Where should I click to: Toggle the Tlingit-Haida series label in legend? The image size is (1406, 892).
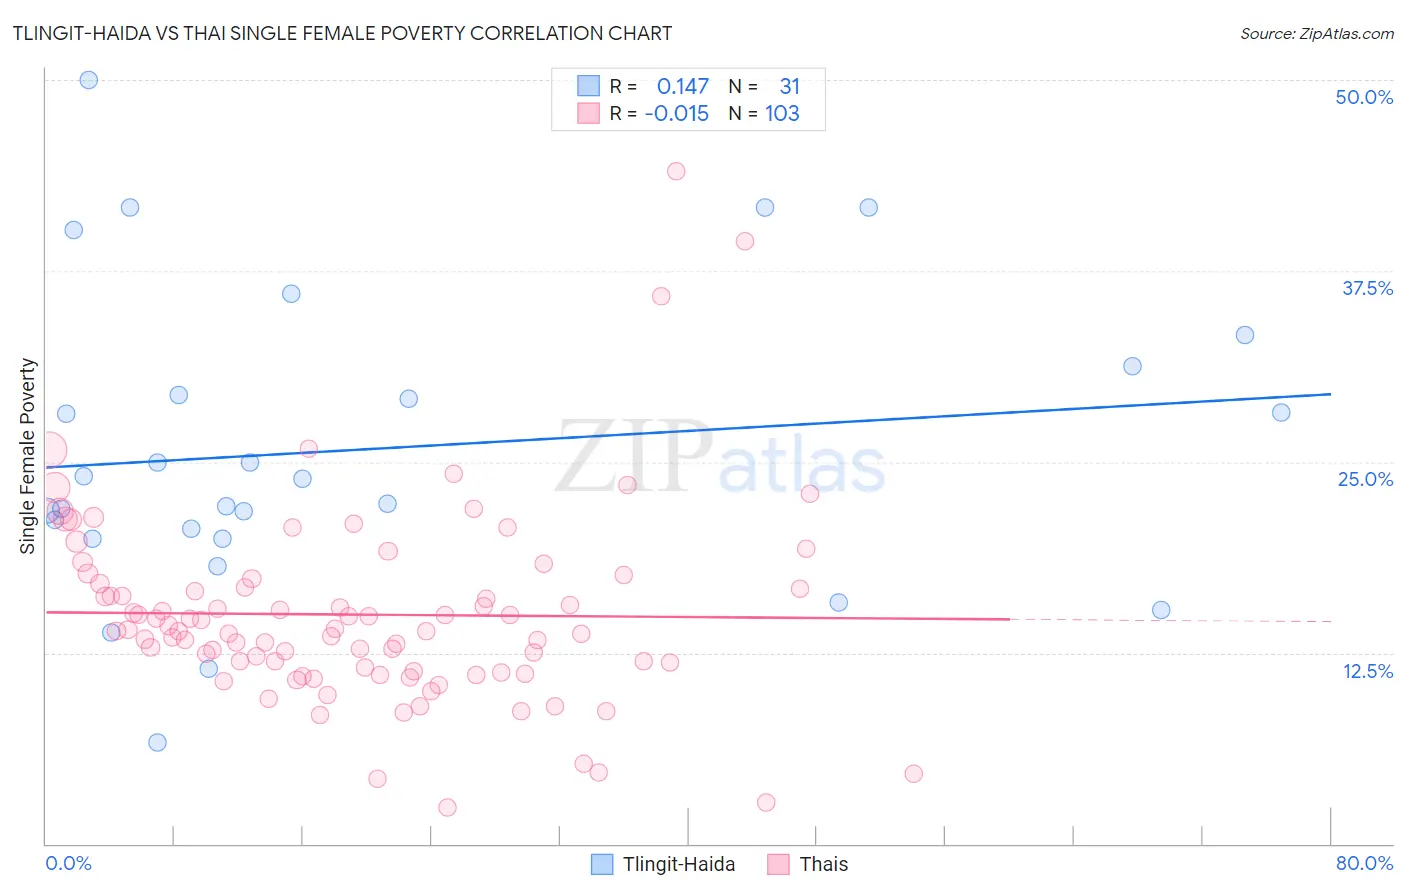click(679, 864)
